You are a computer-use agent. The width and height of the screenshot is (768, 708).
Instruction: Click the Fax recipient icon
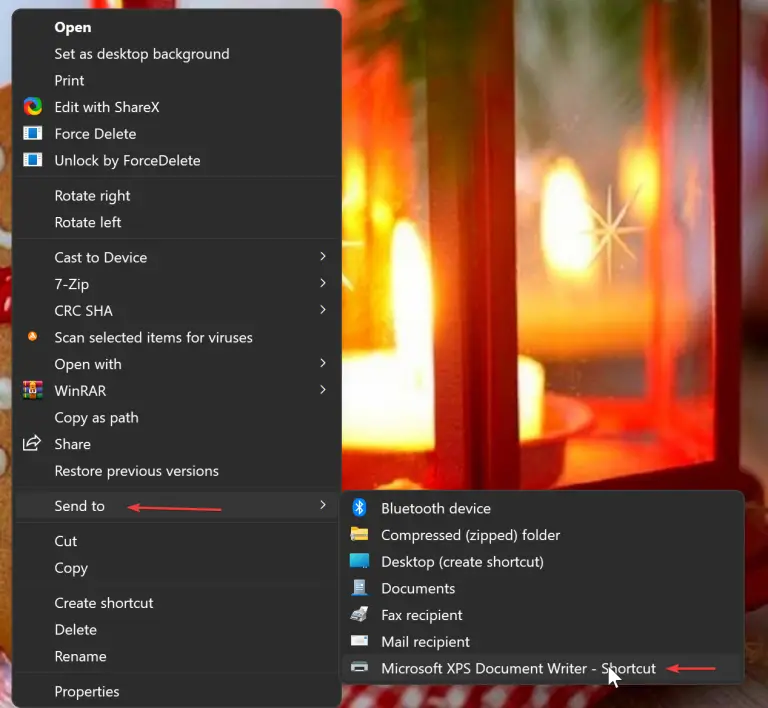tap(360, 614)
